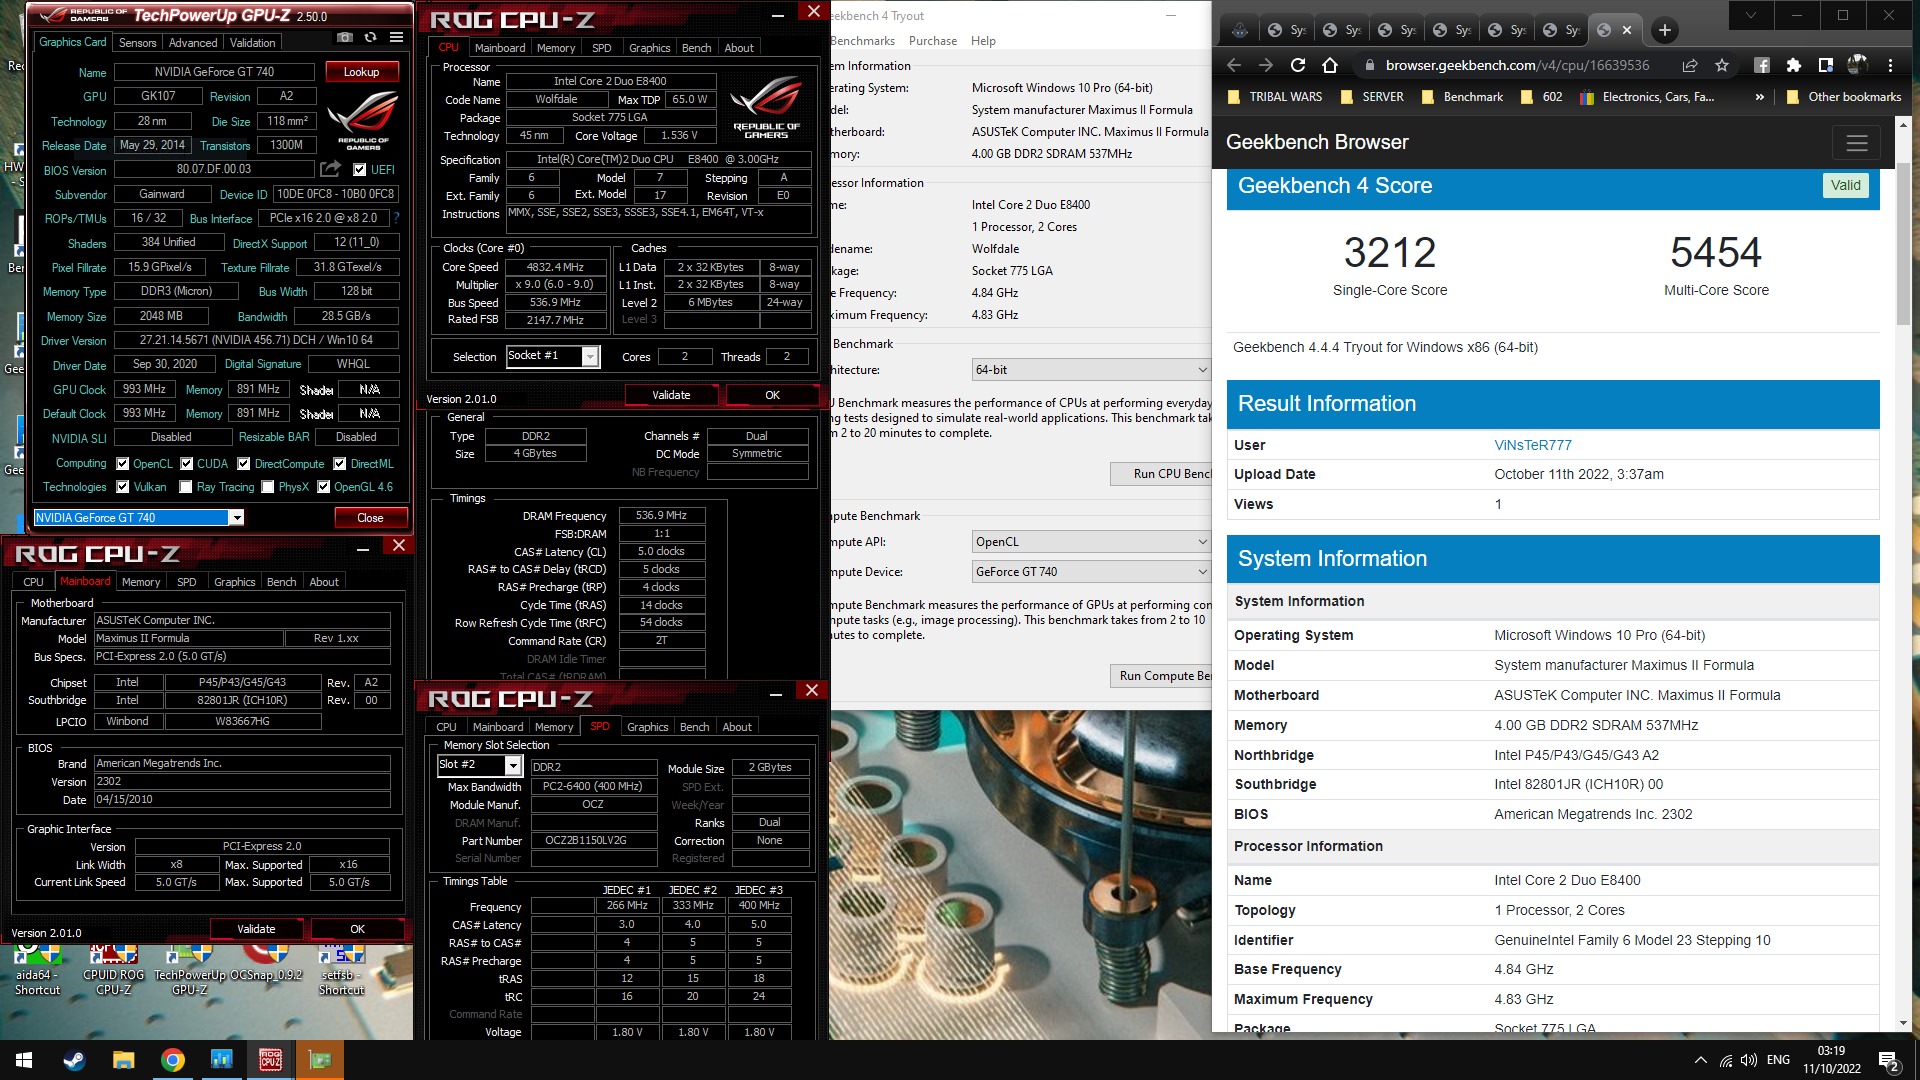
Task: Toggle the DirectML checkbox
Action: [x=340, y=464]
